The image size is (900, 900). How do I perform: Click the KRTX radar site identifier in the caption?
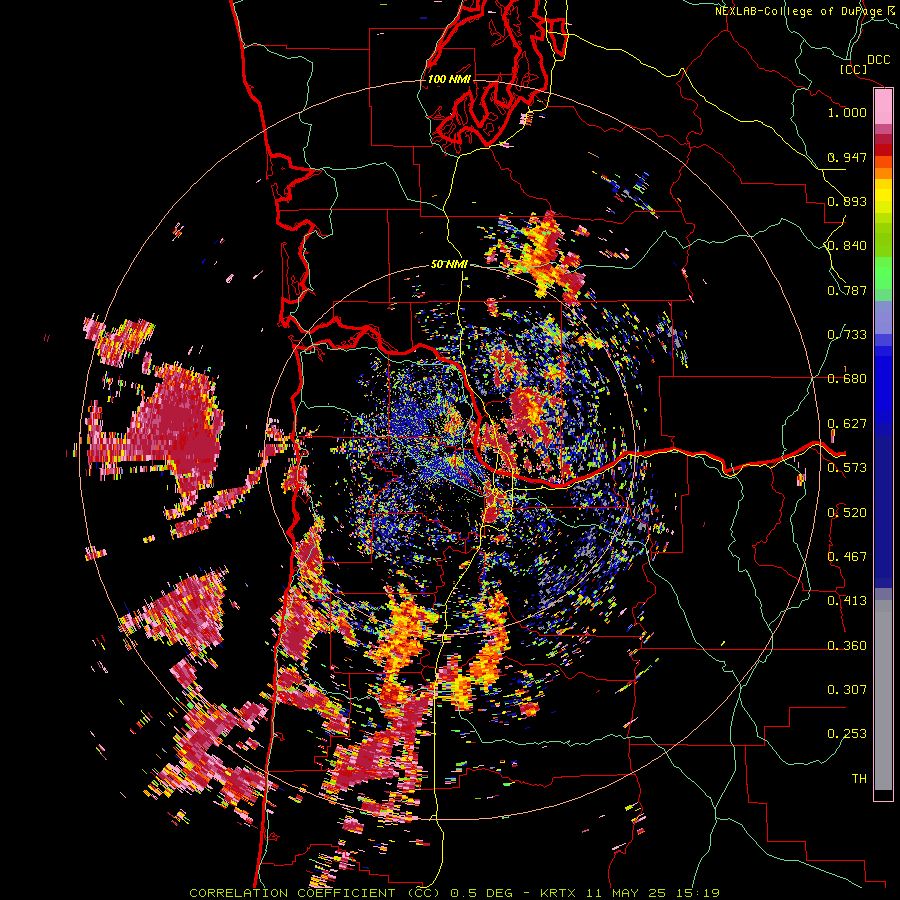pyautogui.click(x=560, y=893)
